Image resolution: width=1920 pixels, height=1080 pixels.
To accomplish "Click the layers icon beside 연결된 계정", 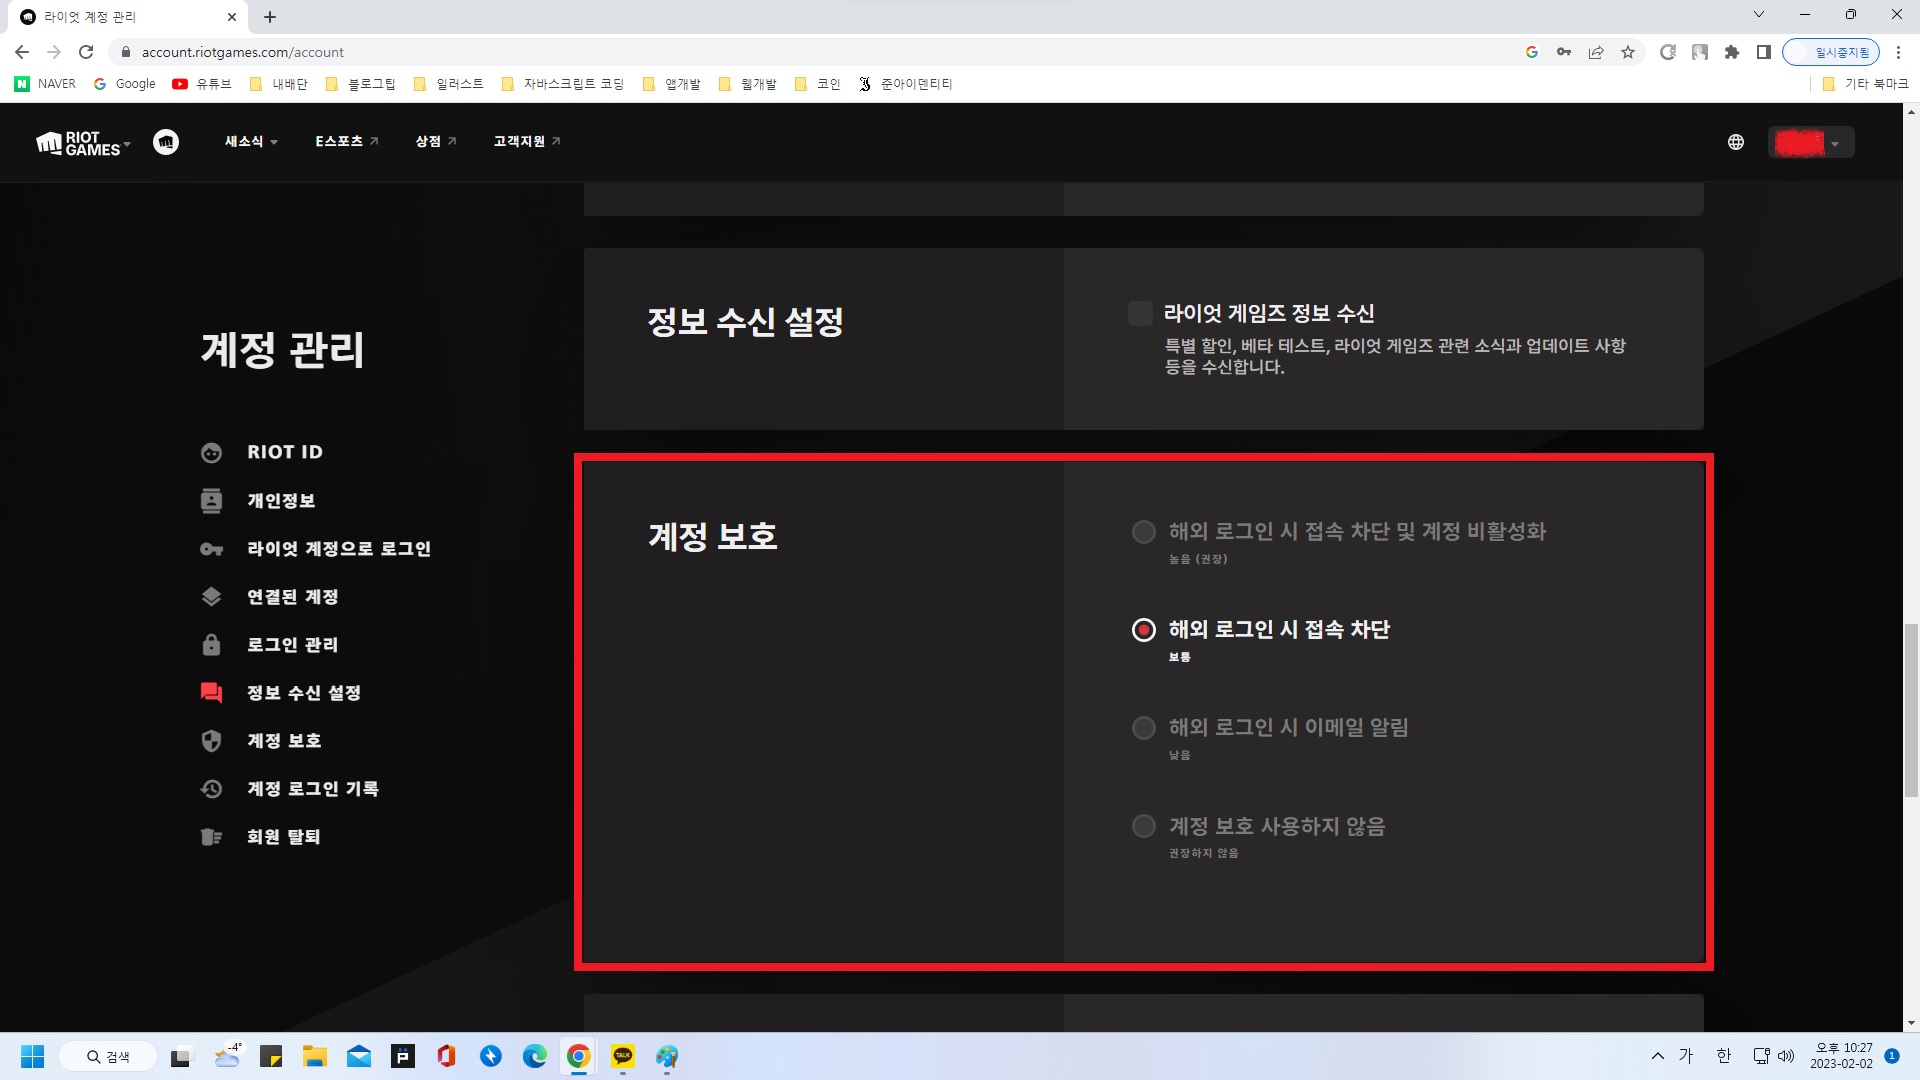I will 211,597.
